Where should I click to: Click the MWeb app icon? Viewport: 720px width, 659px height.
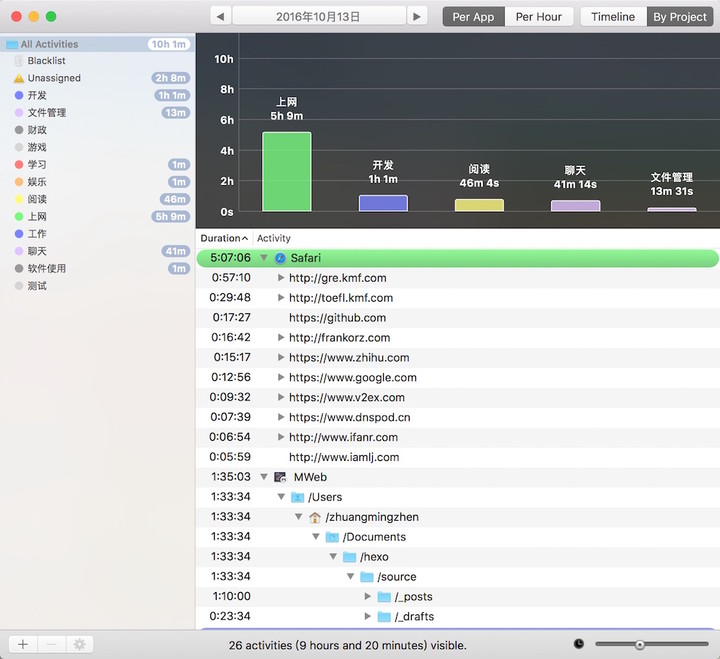click(x=280, y=477)
